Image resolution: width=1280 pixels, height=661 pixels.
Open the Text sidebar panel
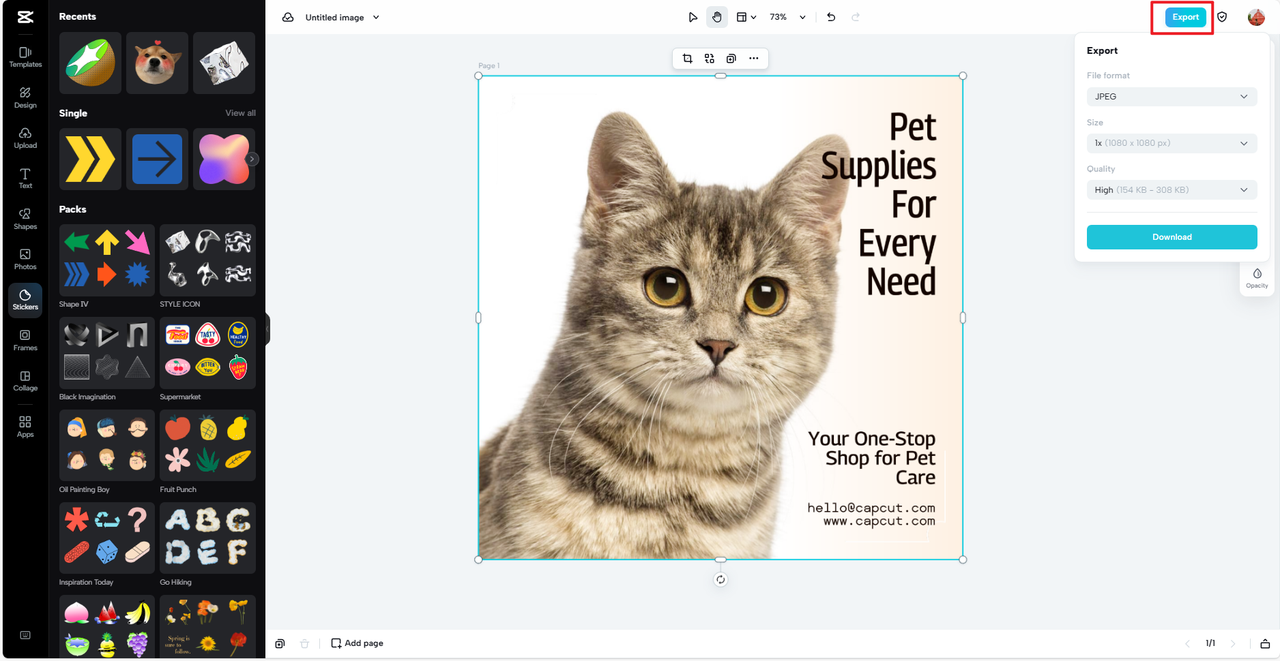pos(25,178)
